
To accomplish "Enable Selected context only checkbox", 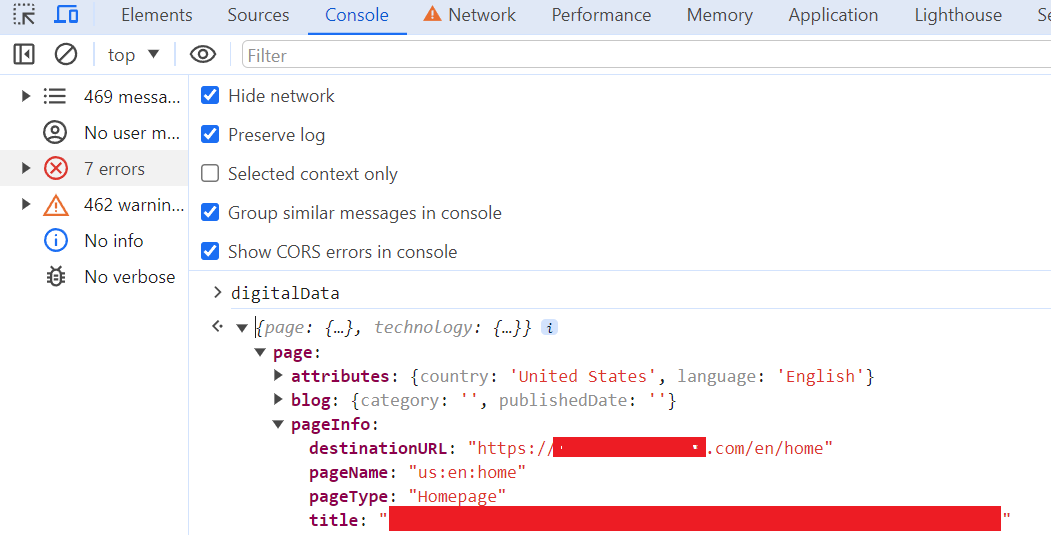I will click(210, 174).
